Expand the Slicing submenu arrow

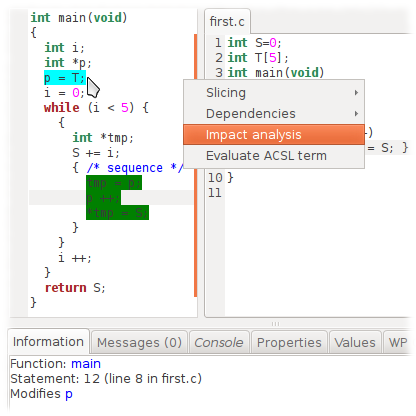click(356, 93)
